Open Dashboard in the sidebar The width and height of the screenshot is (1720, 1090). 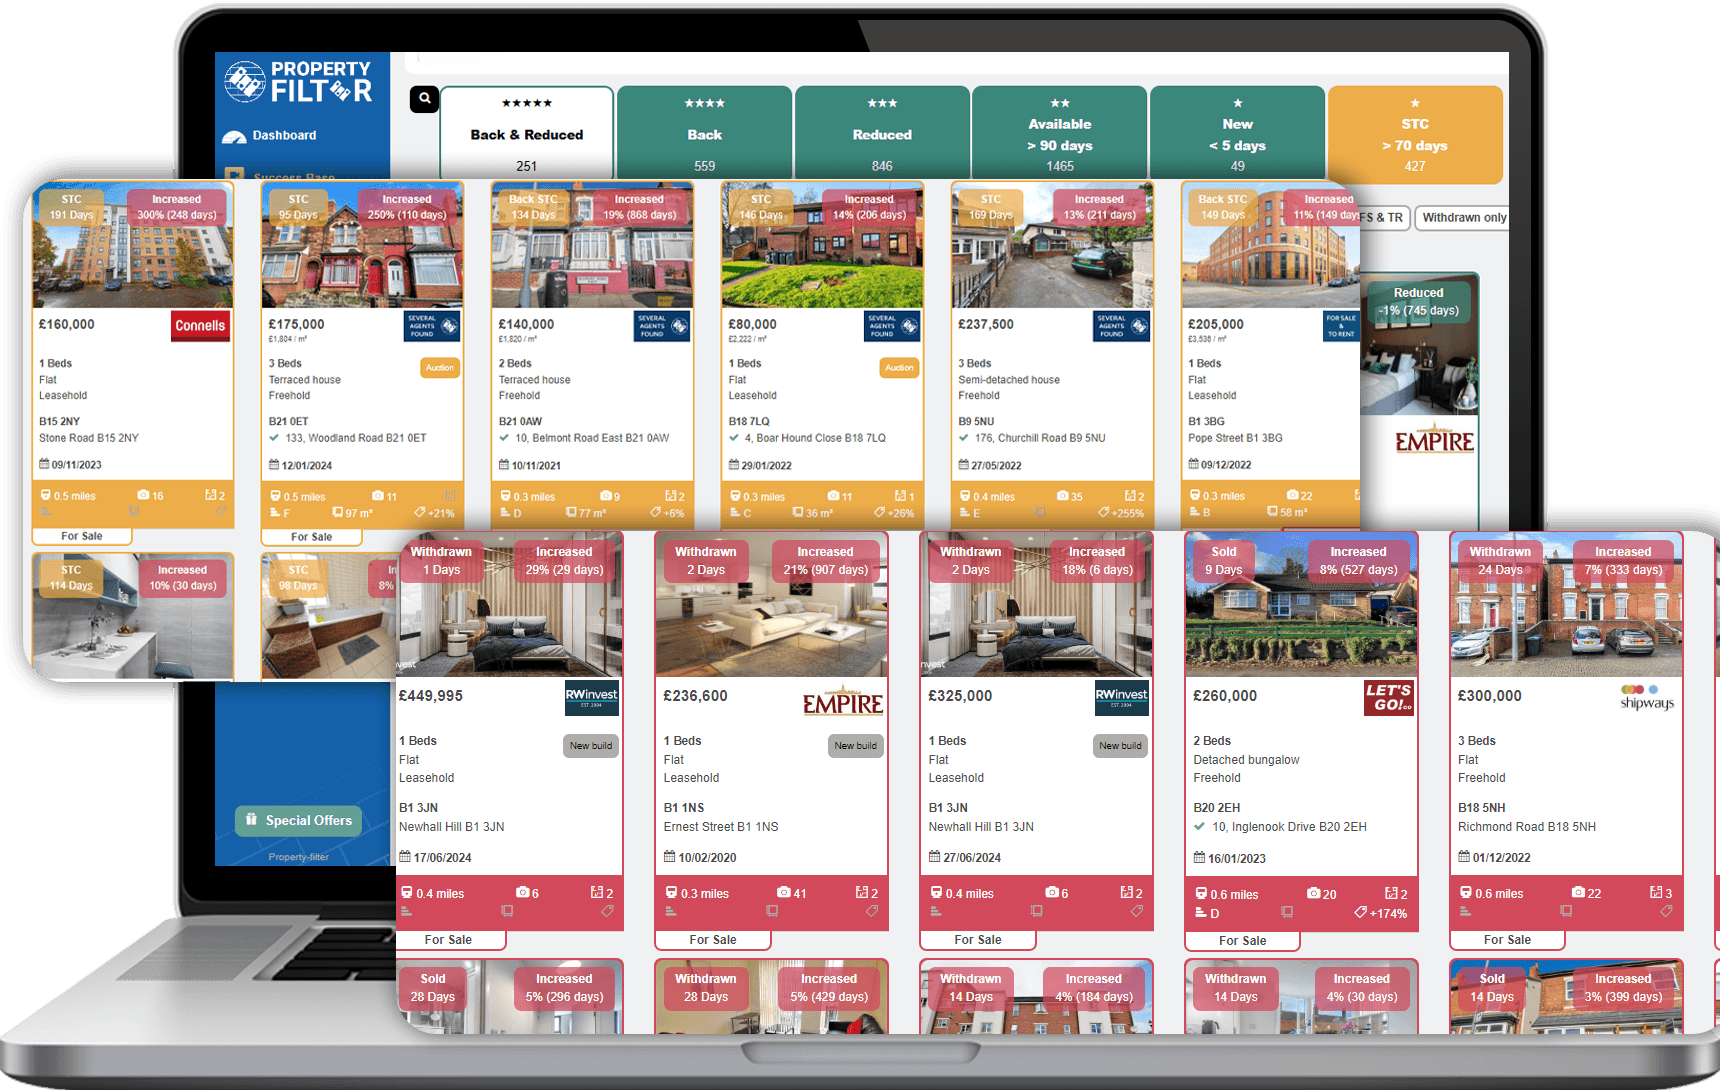click(x=284, y=136)
